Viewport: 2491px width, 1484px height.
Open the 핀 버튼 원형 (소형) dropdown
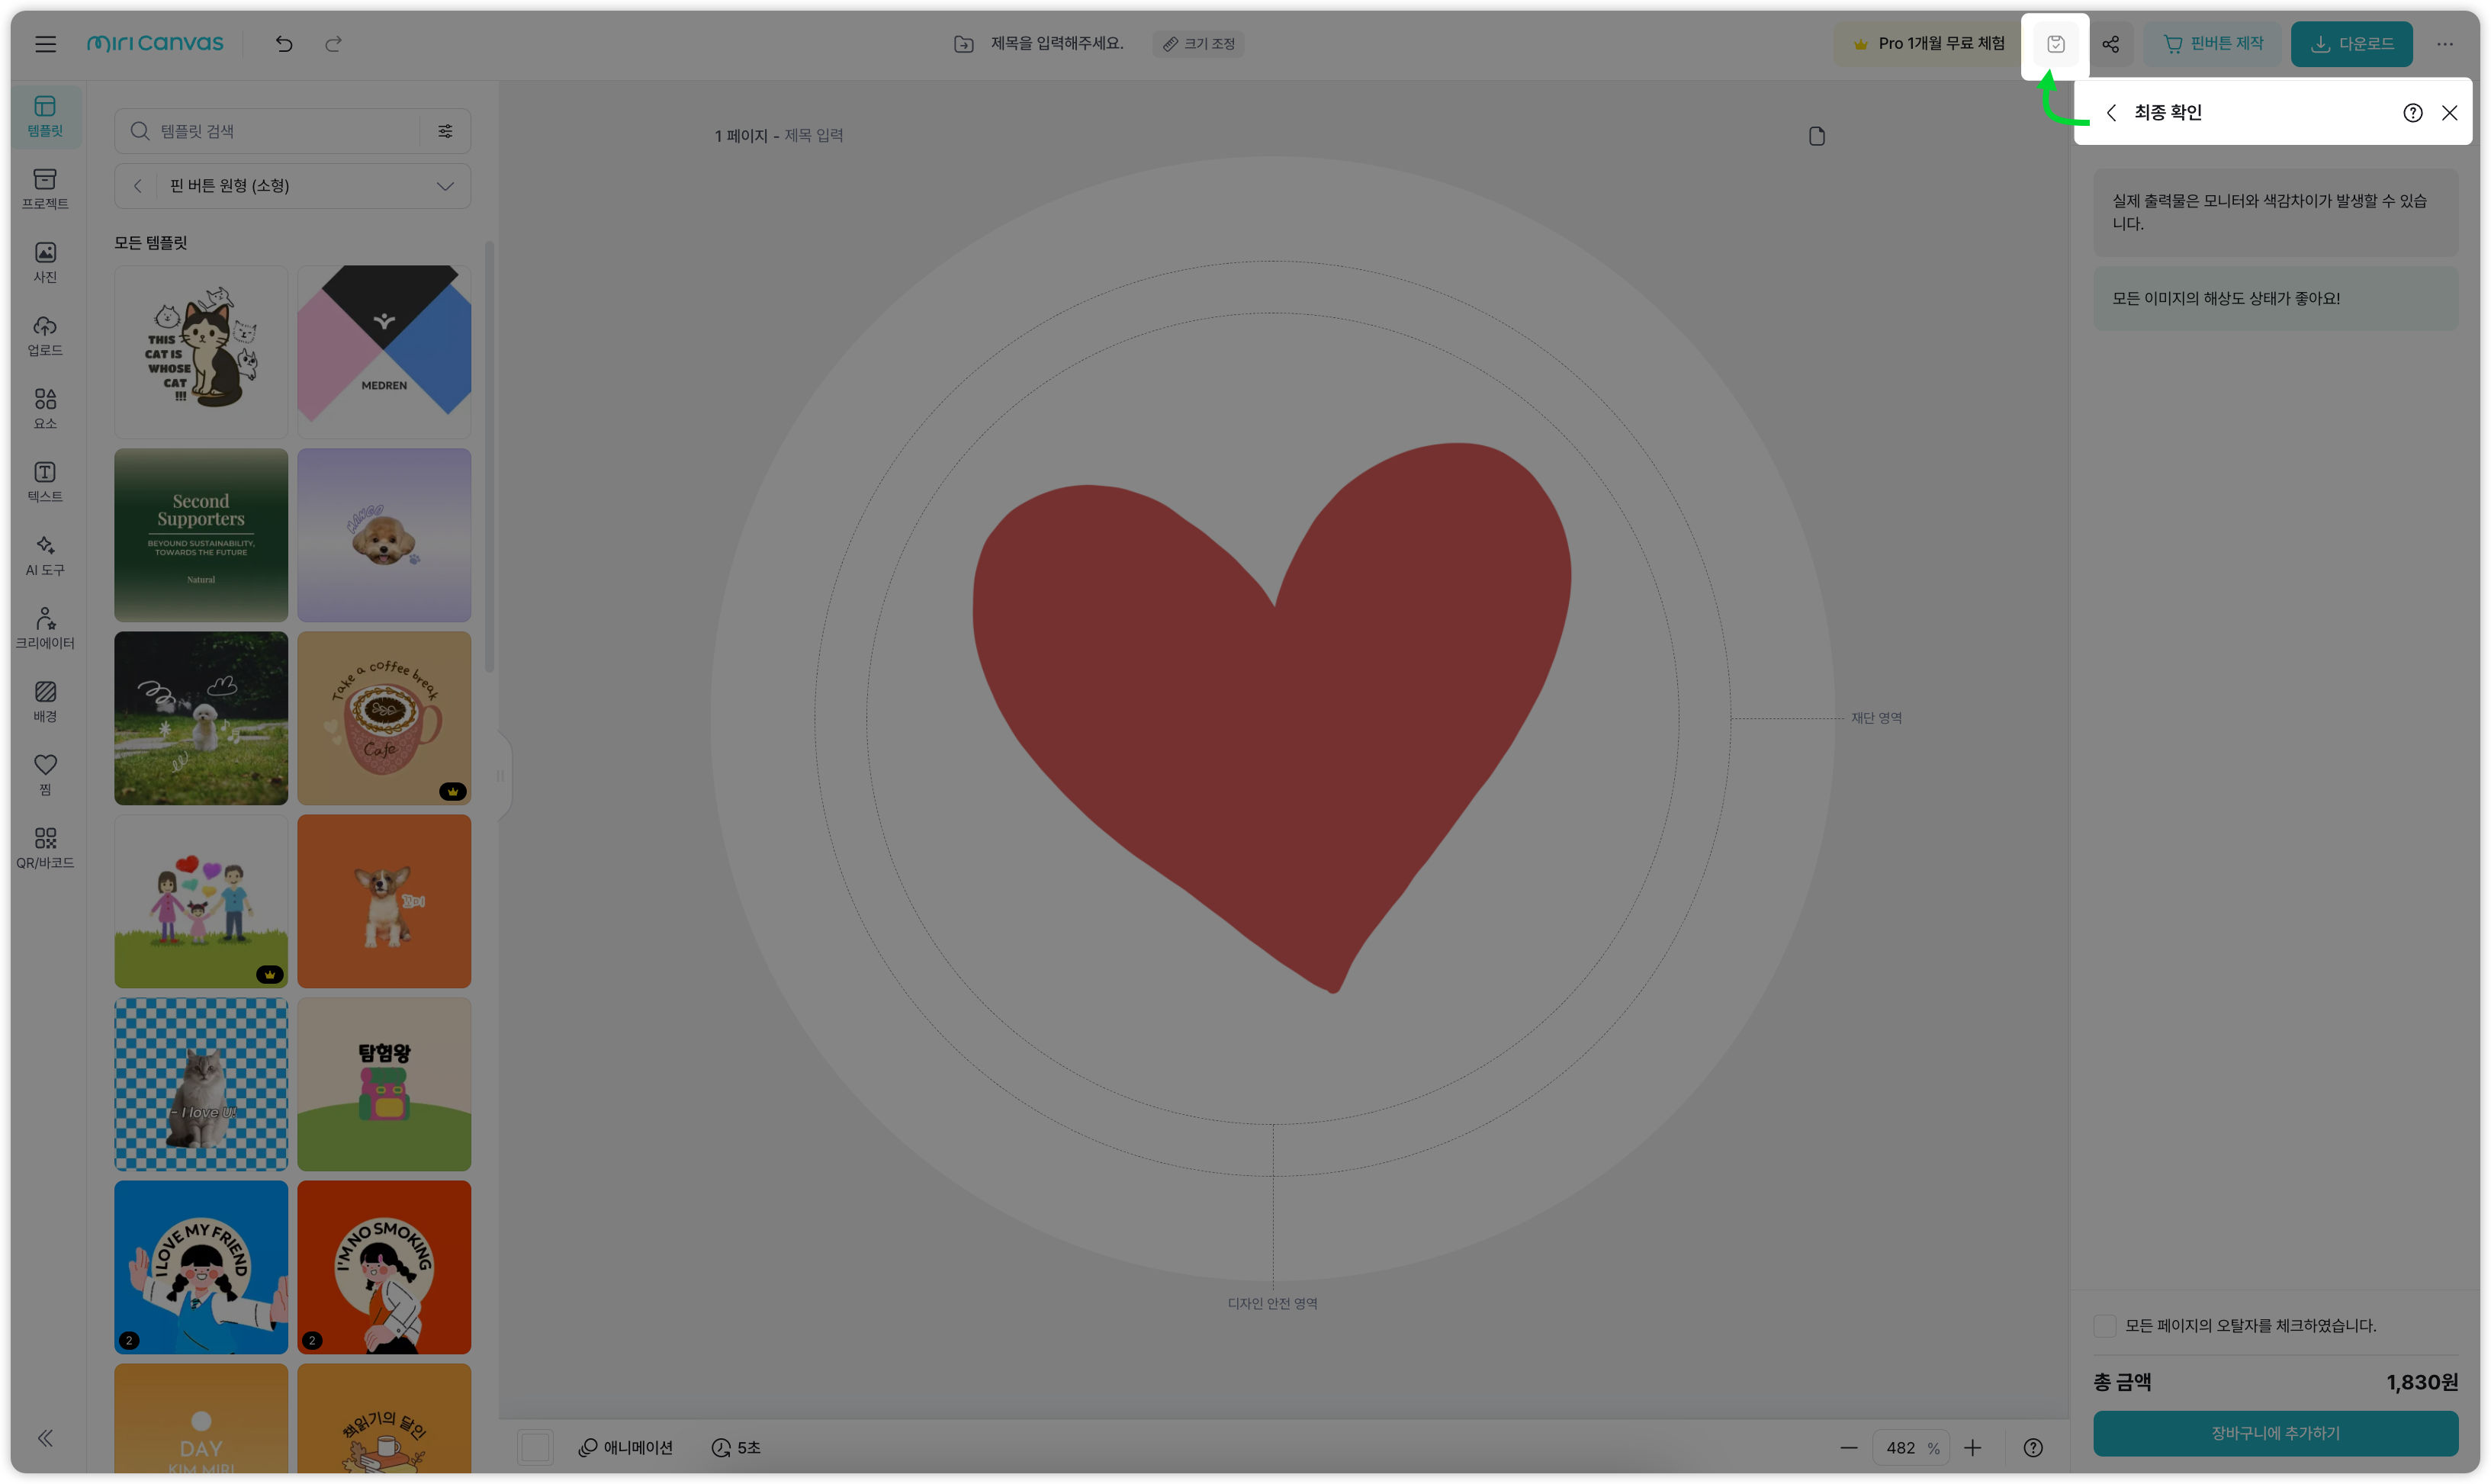(292, 185)
